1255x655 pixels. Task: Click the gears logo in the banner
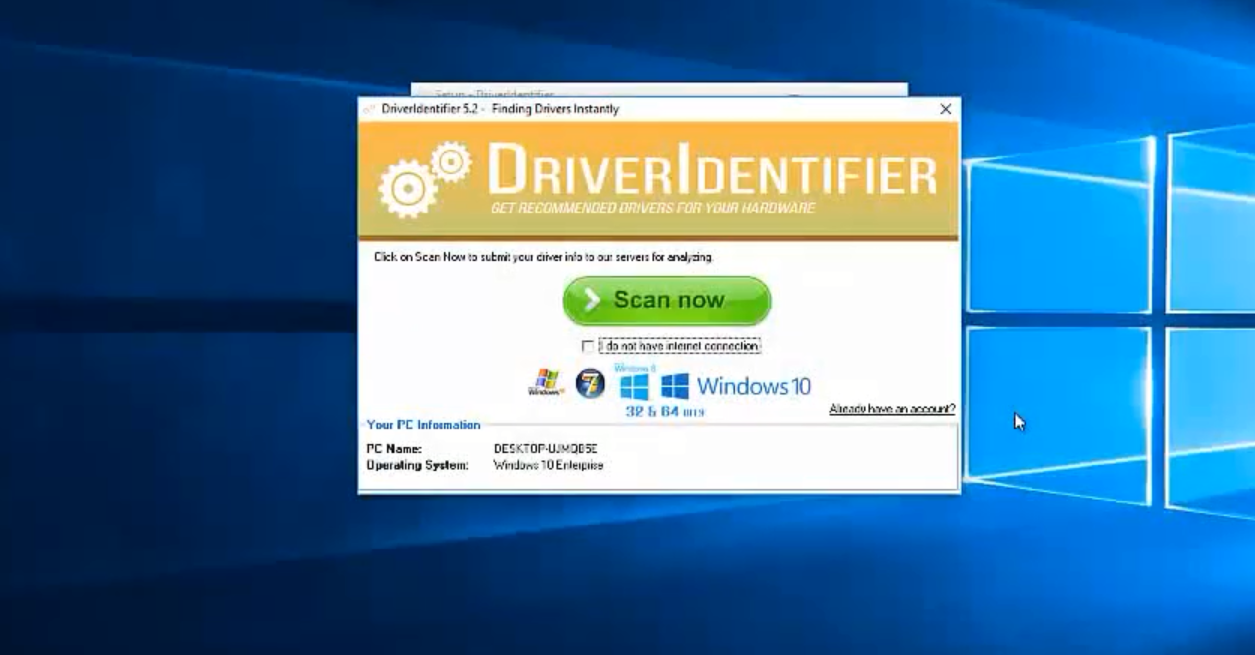[x=424, y=178]
